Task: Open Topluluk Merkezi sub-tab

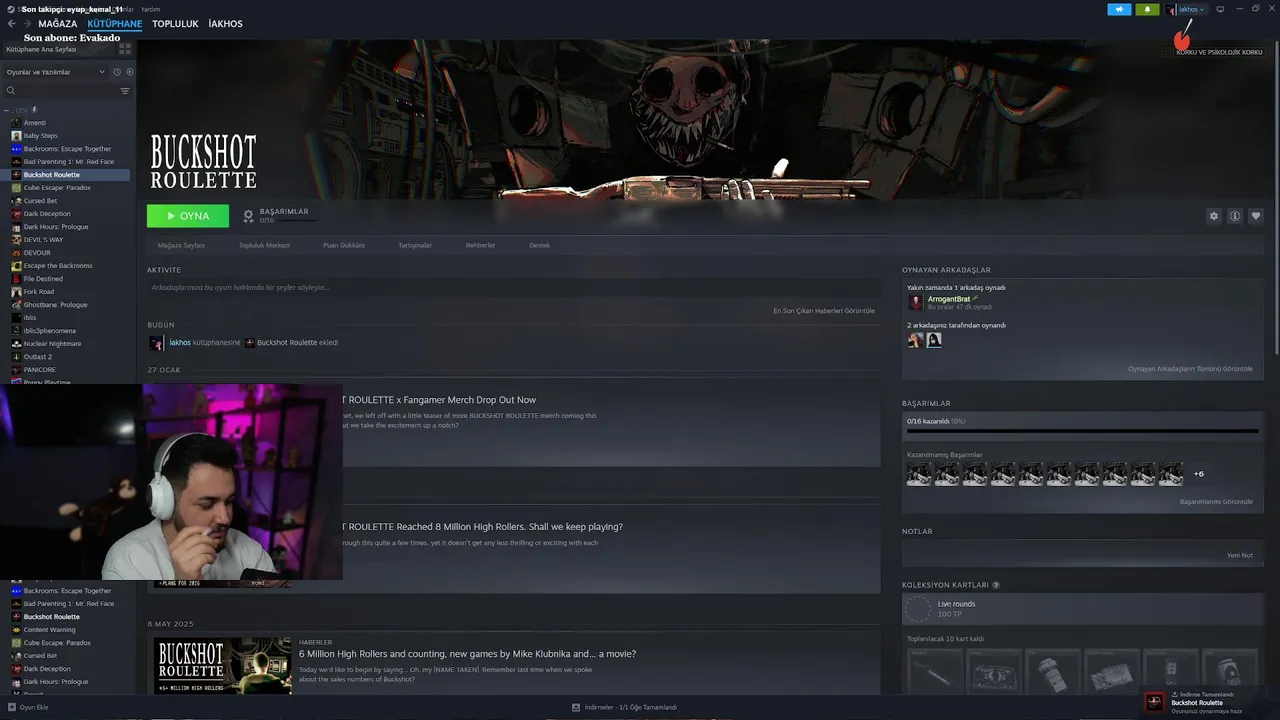Action: [264, 245]
